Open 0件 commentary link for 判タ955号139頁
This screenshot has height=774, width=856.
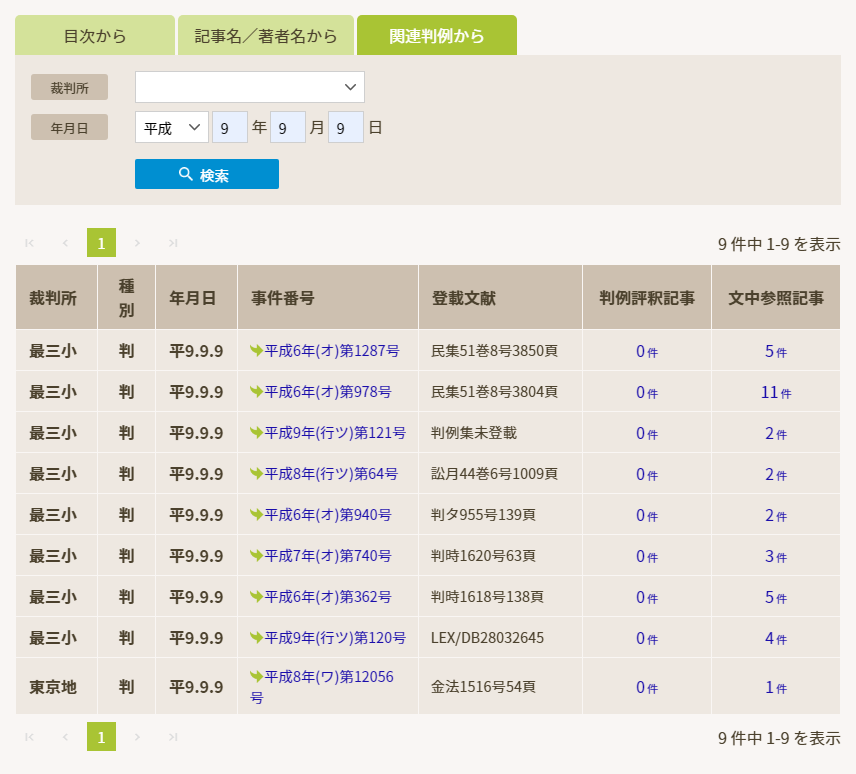(647, 515)
